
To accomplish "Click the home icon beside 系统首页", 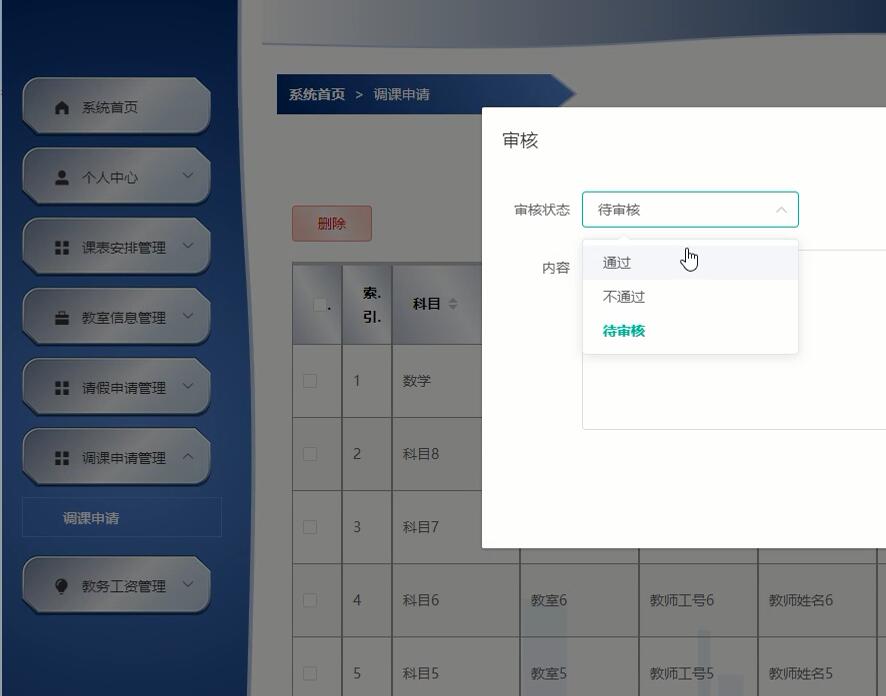I will (x=62, y=107).
